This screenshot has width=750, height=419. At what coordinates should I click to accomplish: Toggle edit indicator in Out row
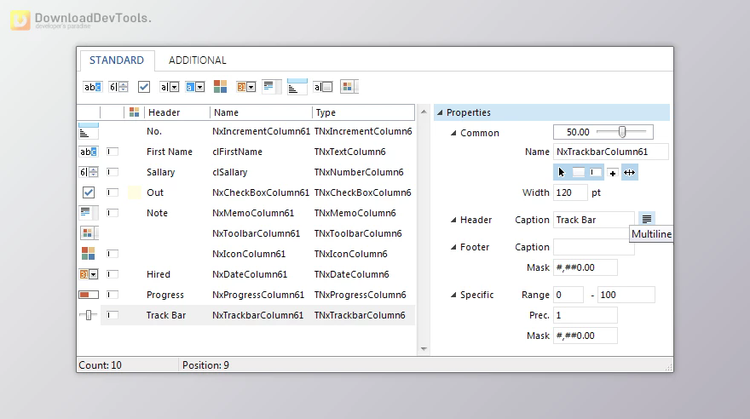(112, 192)
